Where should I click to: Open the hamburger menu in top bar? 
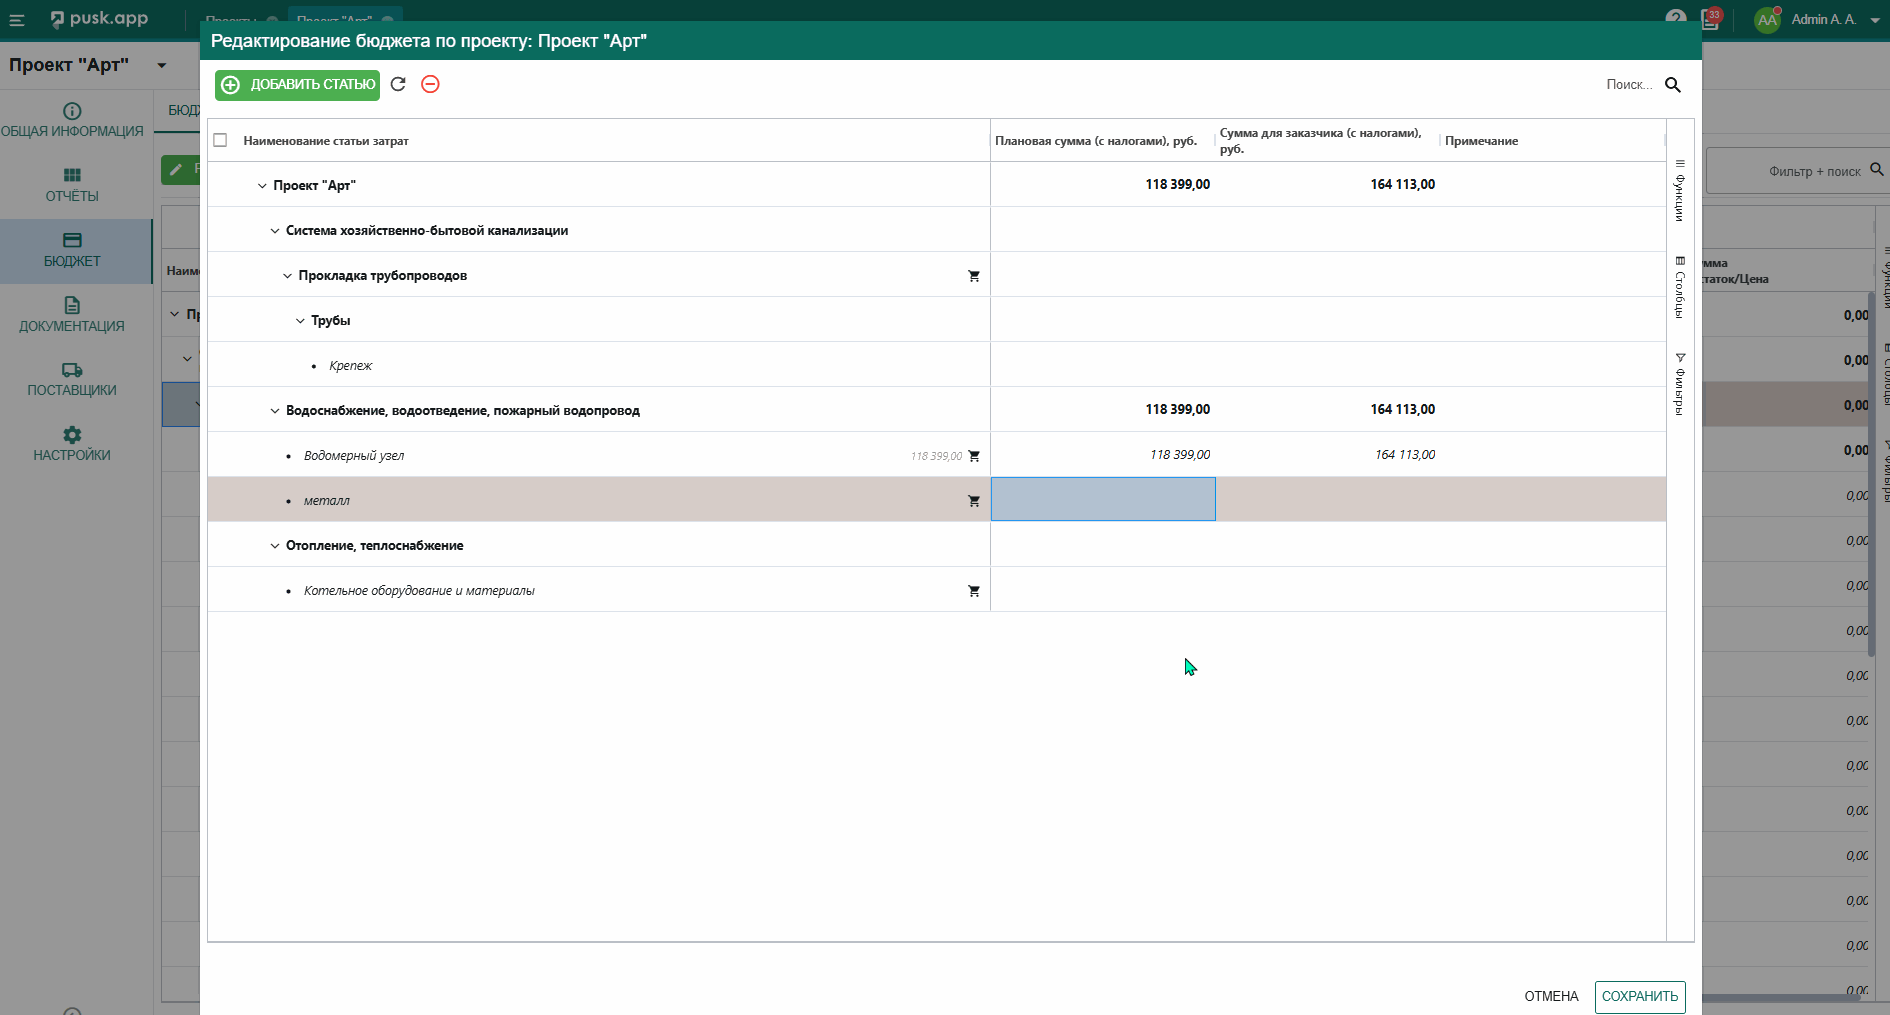[x=17, y=20]
